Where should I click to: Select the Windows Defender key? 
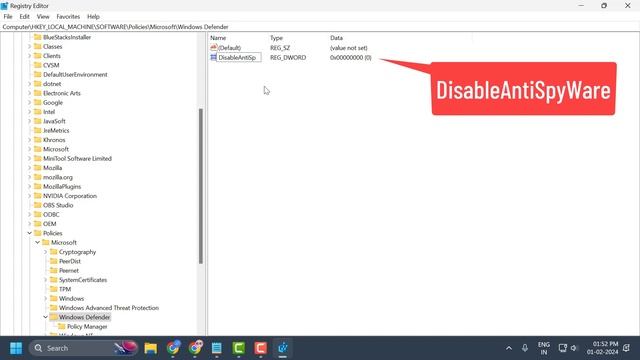84,317
